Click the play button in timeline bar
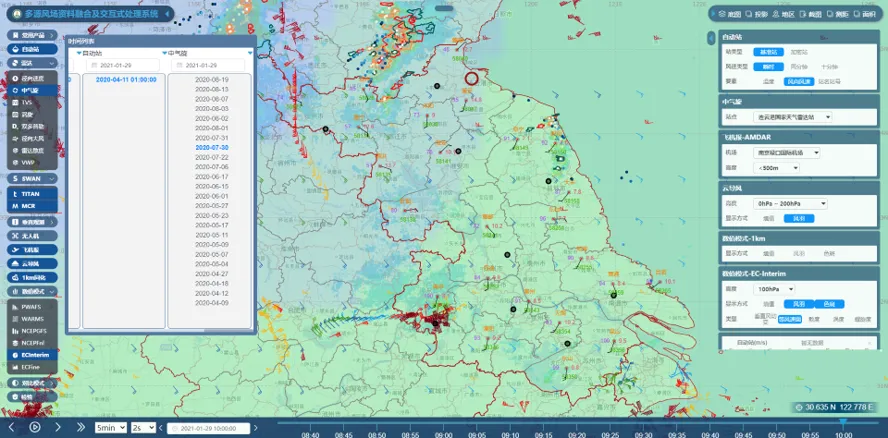 coord(35,427)
